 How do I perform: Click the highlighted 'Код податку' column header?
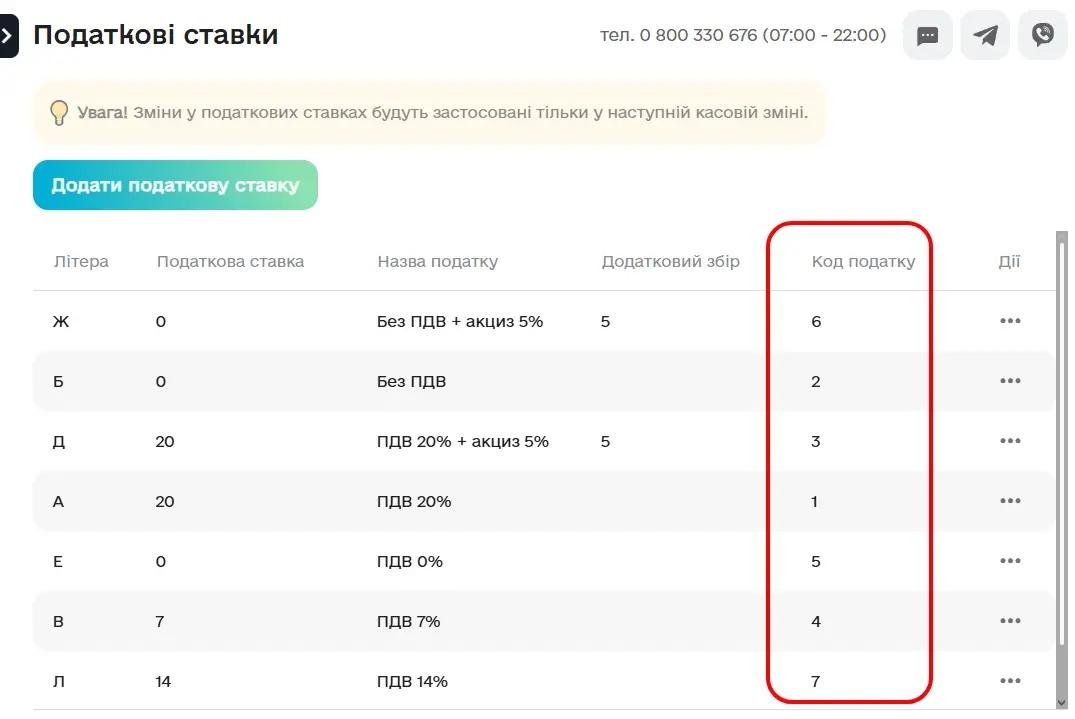coord(863,261)
